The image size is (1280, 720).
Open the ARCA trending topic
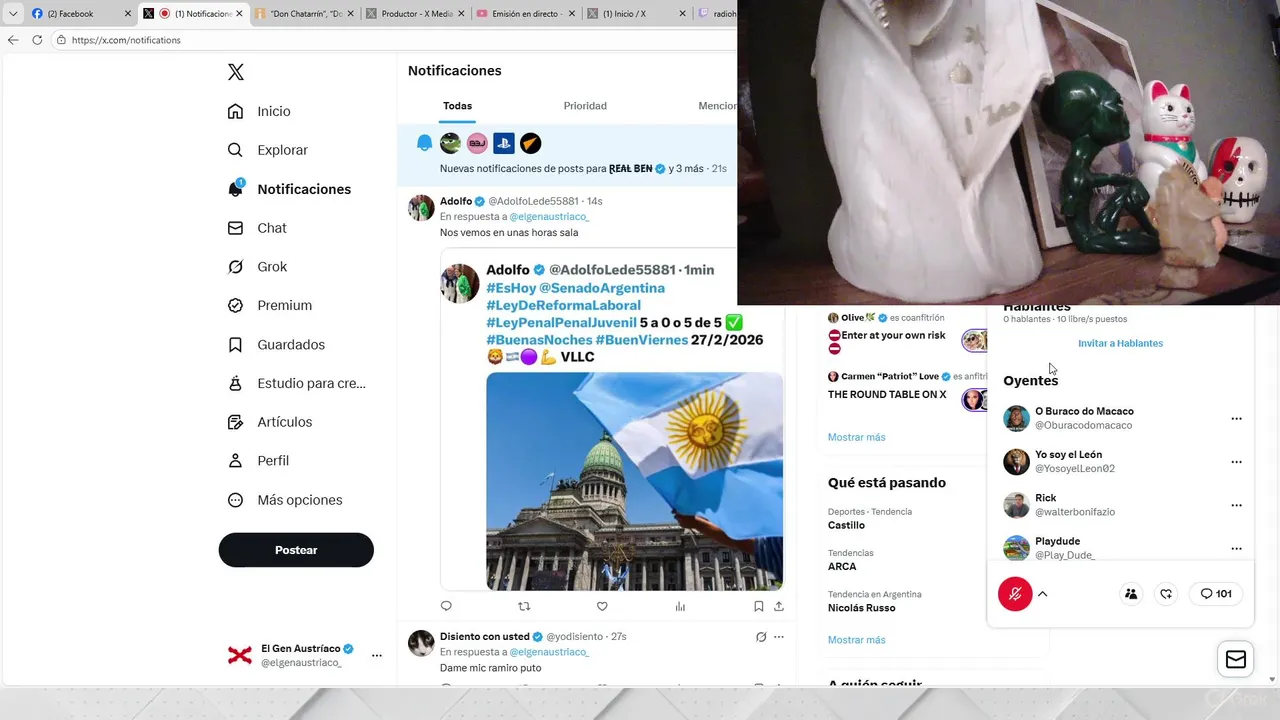(x=842, y=566)
